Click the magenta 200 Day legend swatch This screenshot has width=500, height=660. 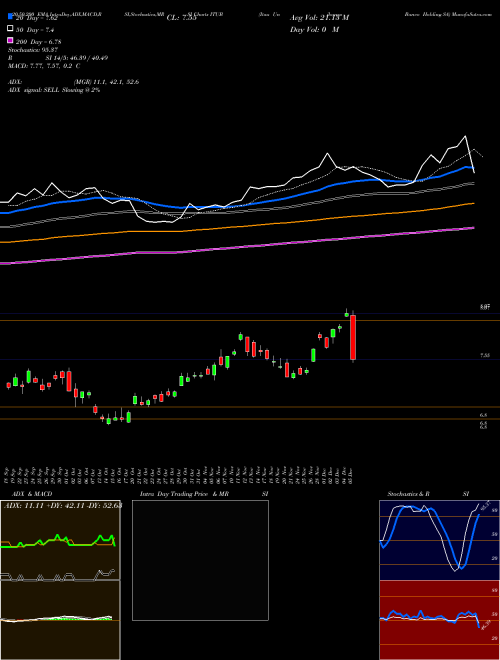point(10,41)
